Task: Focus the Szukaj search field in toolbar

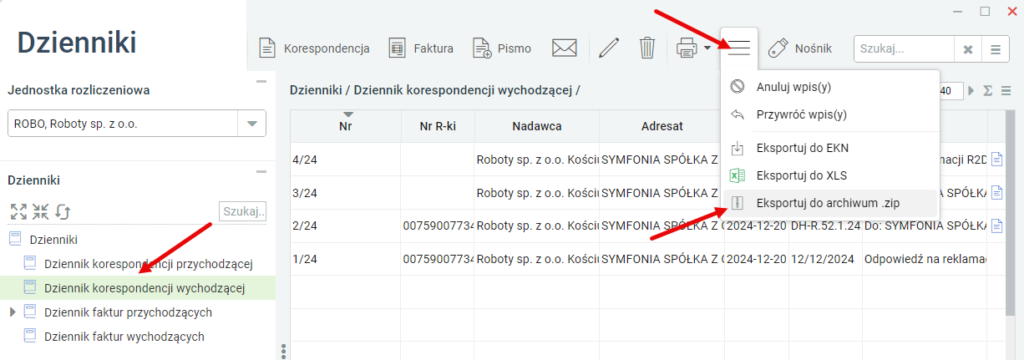Action: point(904,49)
